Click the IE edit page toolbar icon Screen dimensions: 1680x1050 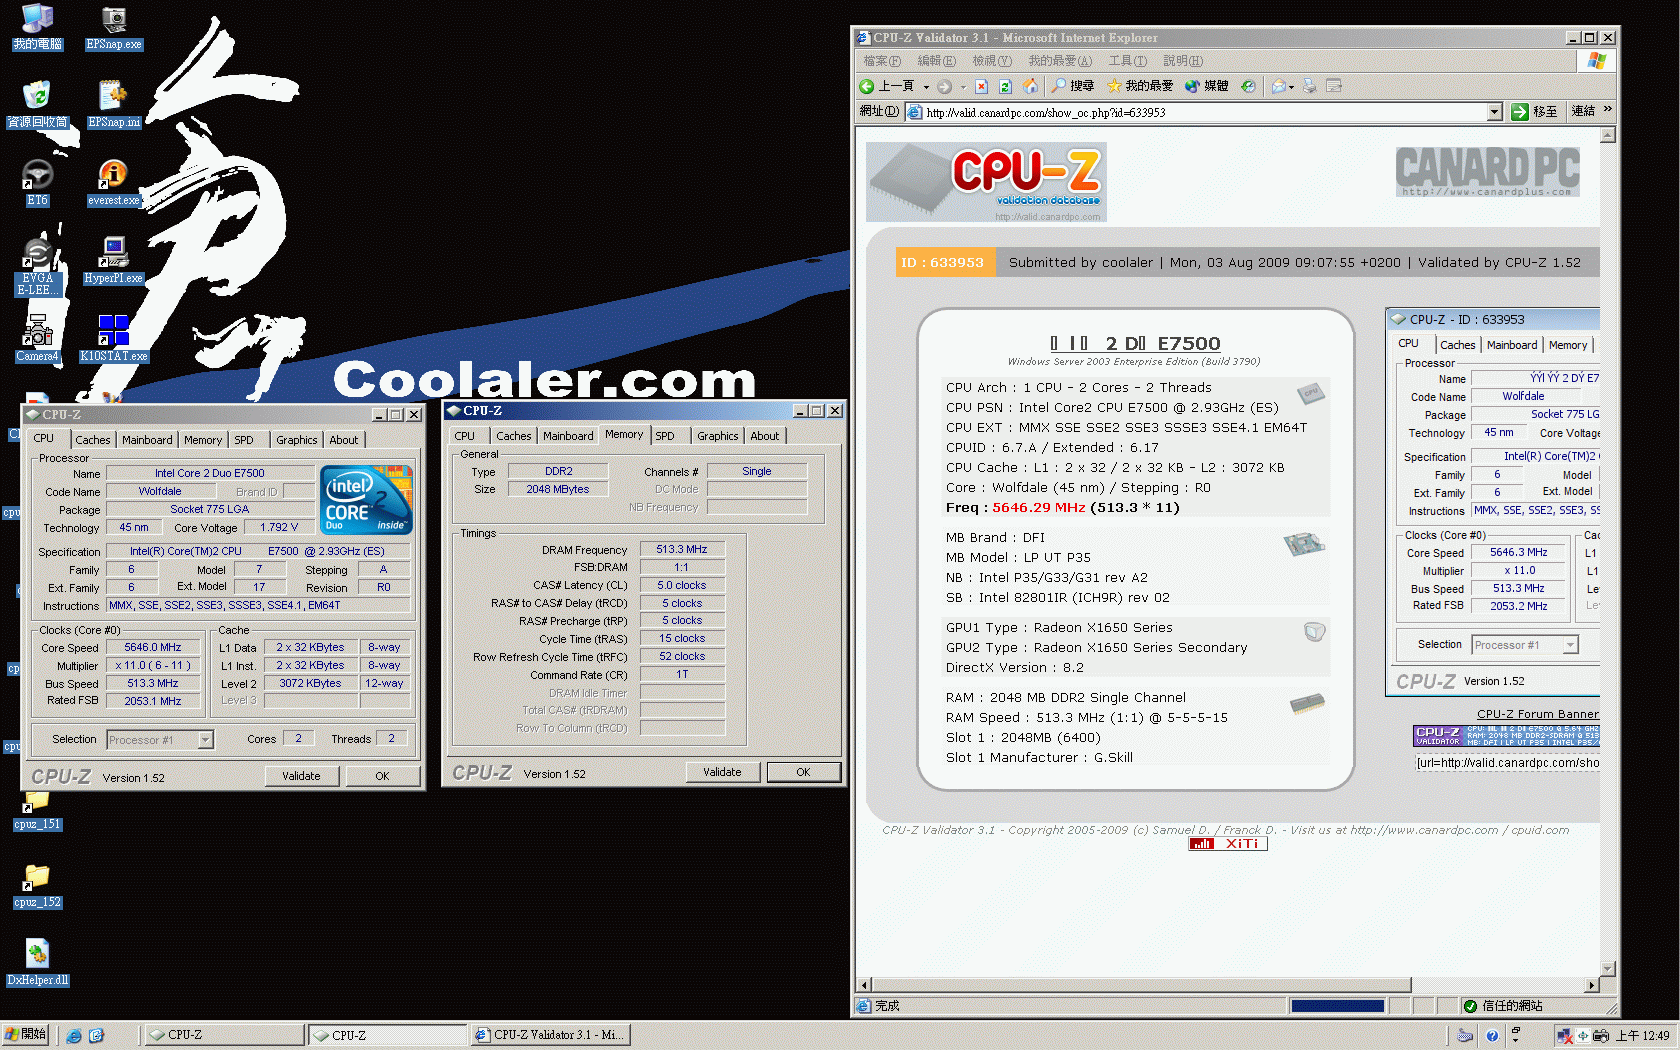tap(1334, 86)
